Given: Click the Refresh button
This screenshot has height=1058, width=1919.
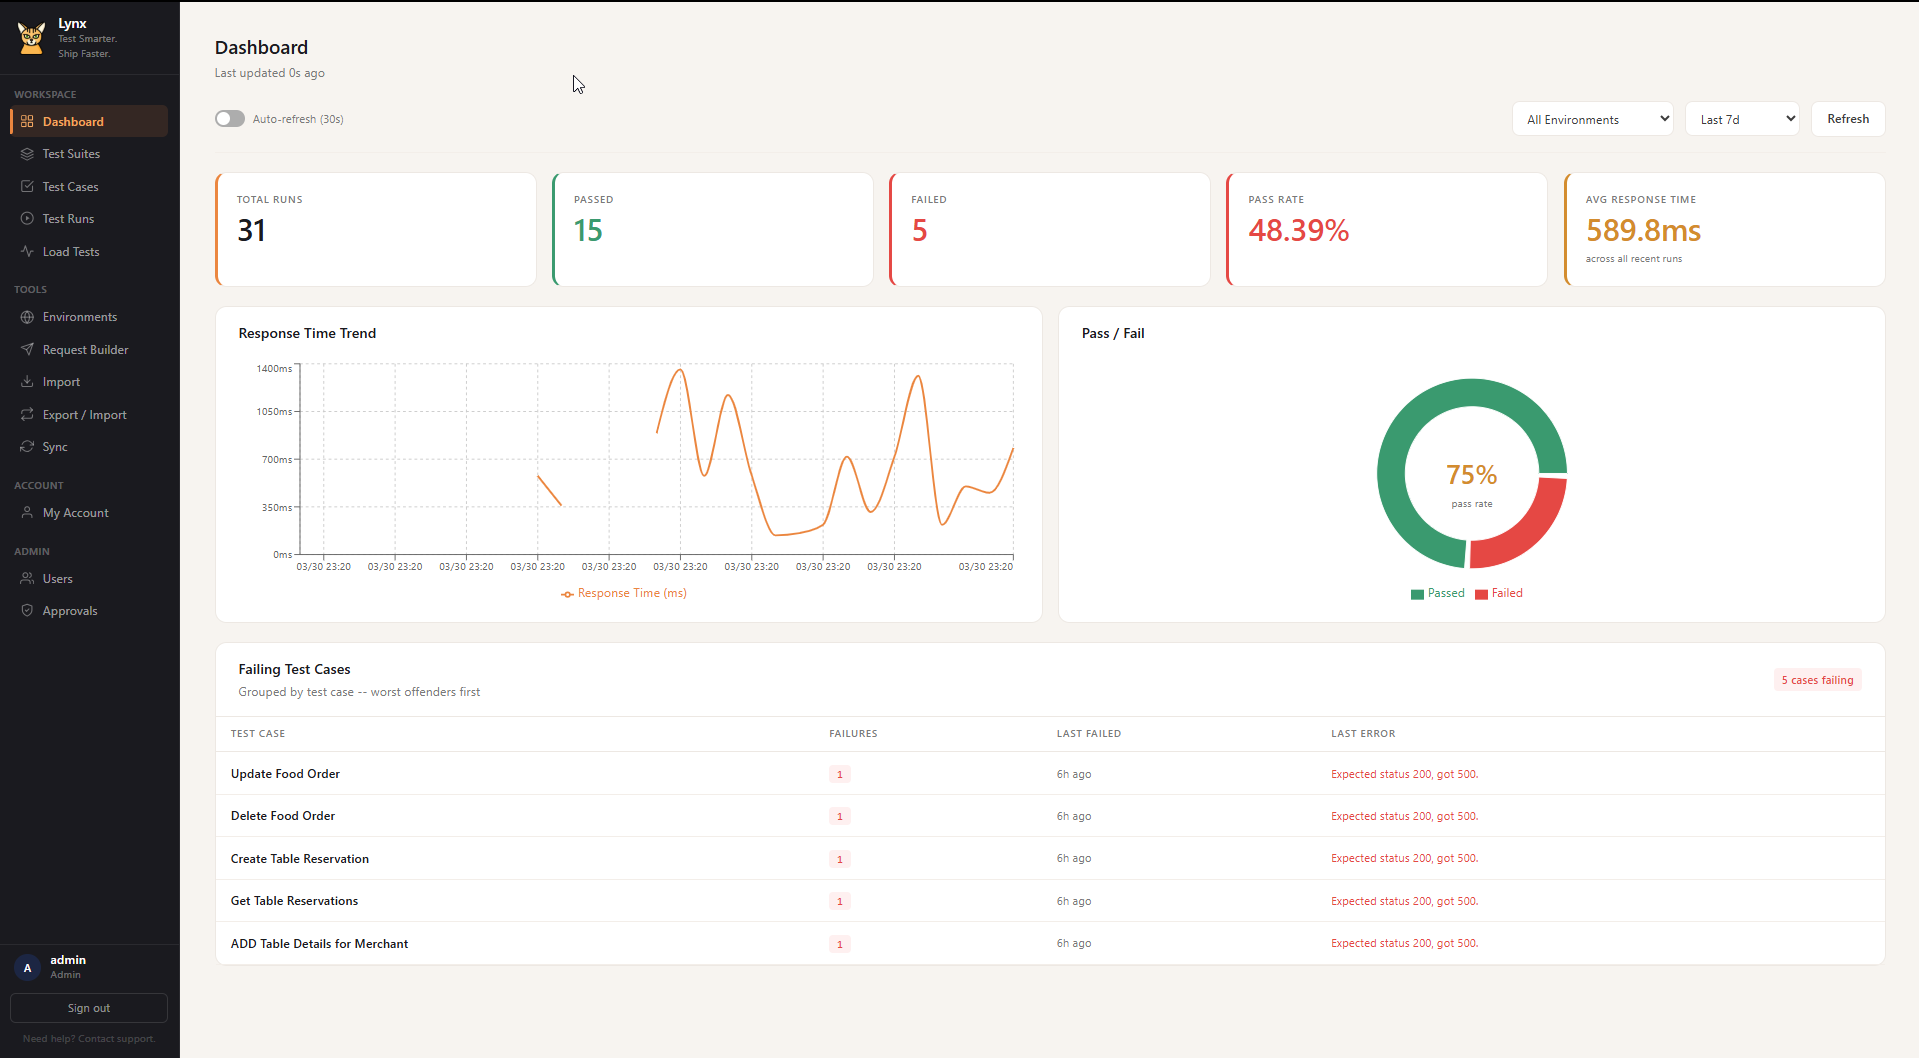Looking at the screenshot, I should [1847, 118].
